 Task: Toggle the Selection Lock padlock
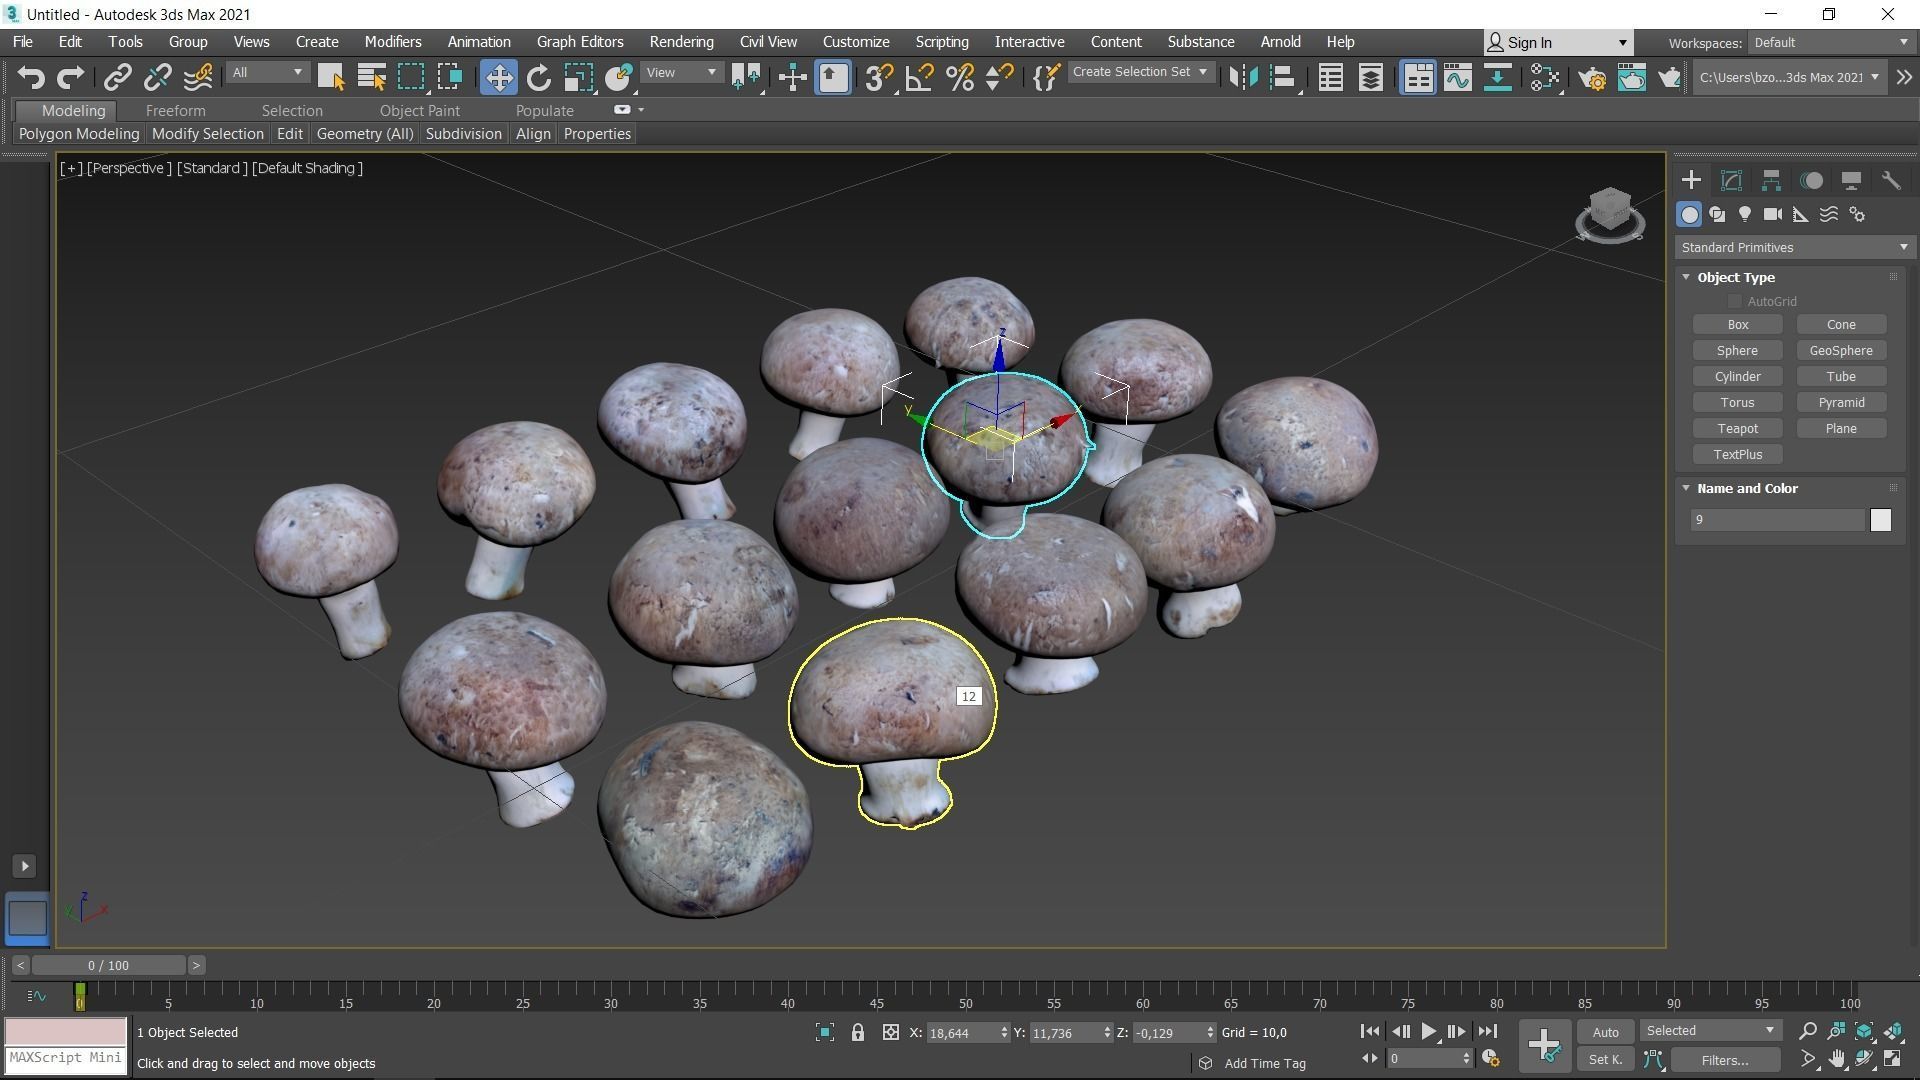(857, 1032)
